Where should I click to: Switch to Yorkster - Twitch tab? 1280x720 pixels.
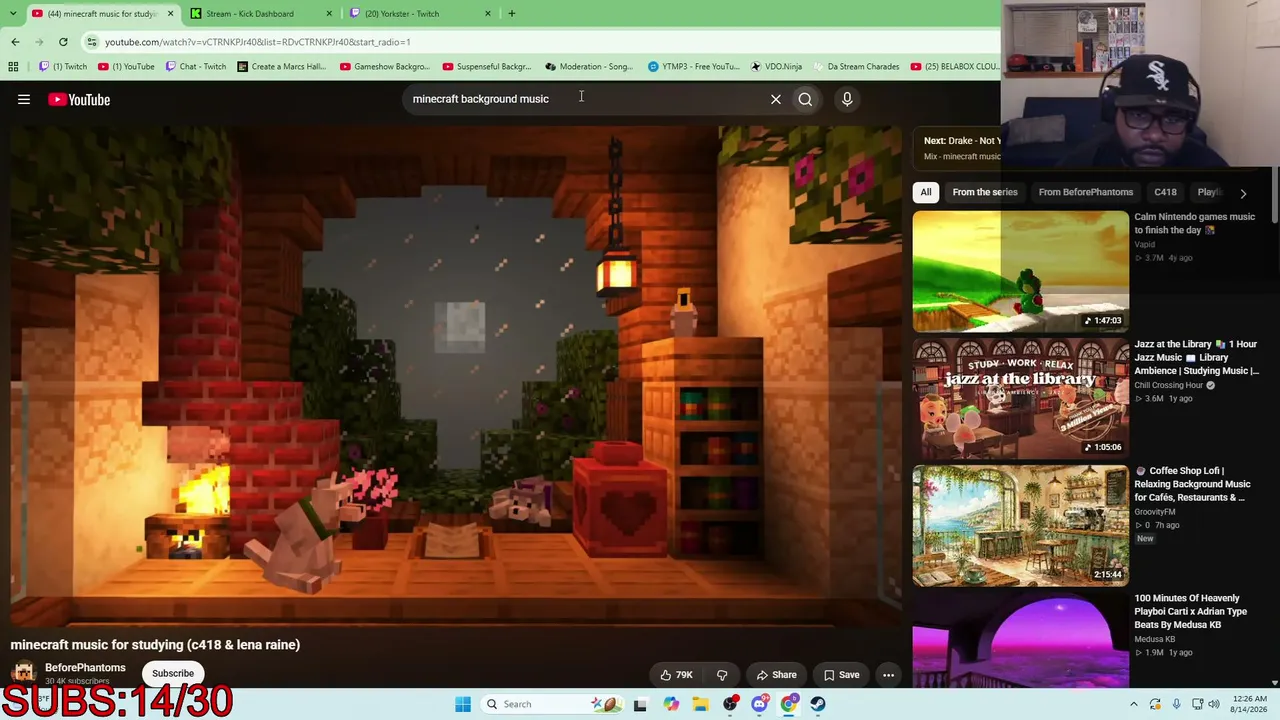419,14
